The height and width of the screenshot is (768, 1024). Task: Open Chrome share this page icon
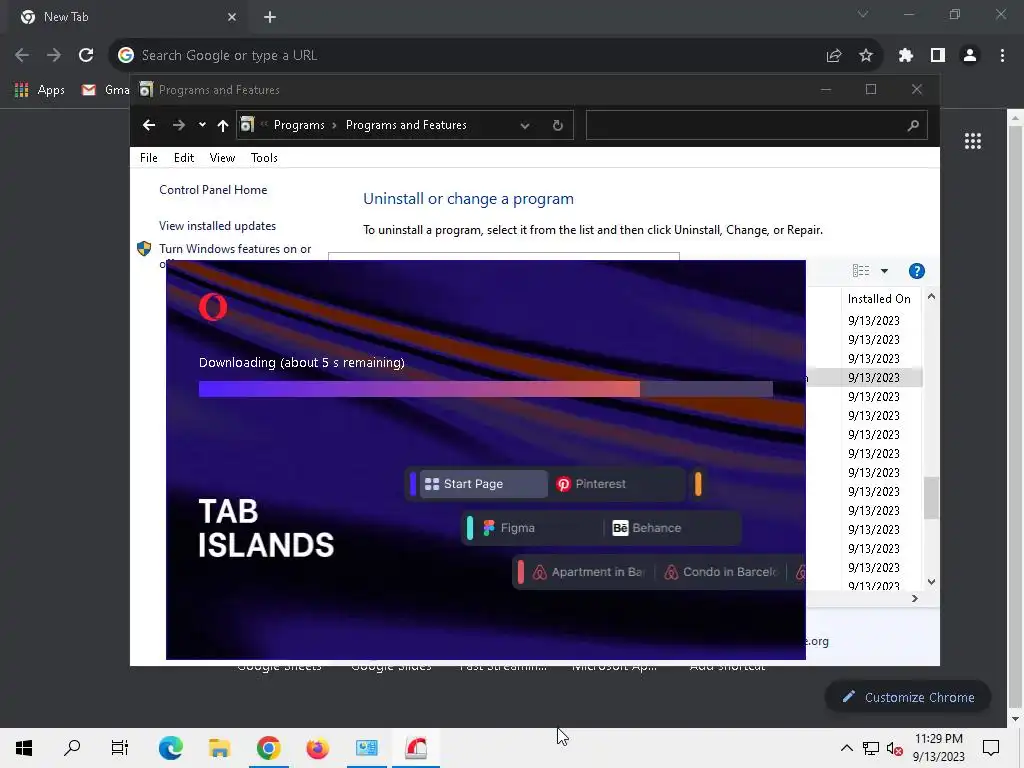coord(833,56)
